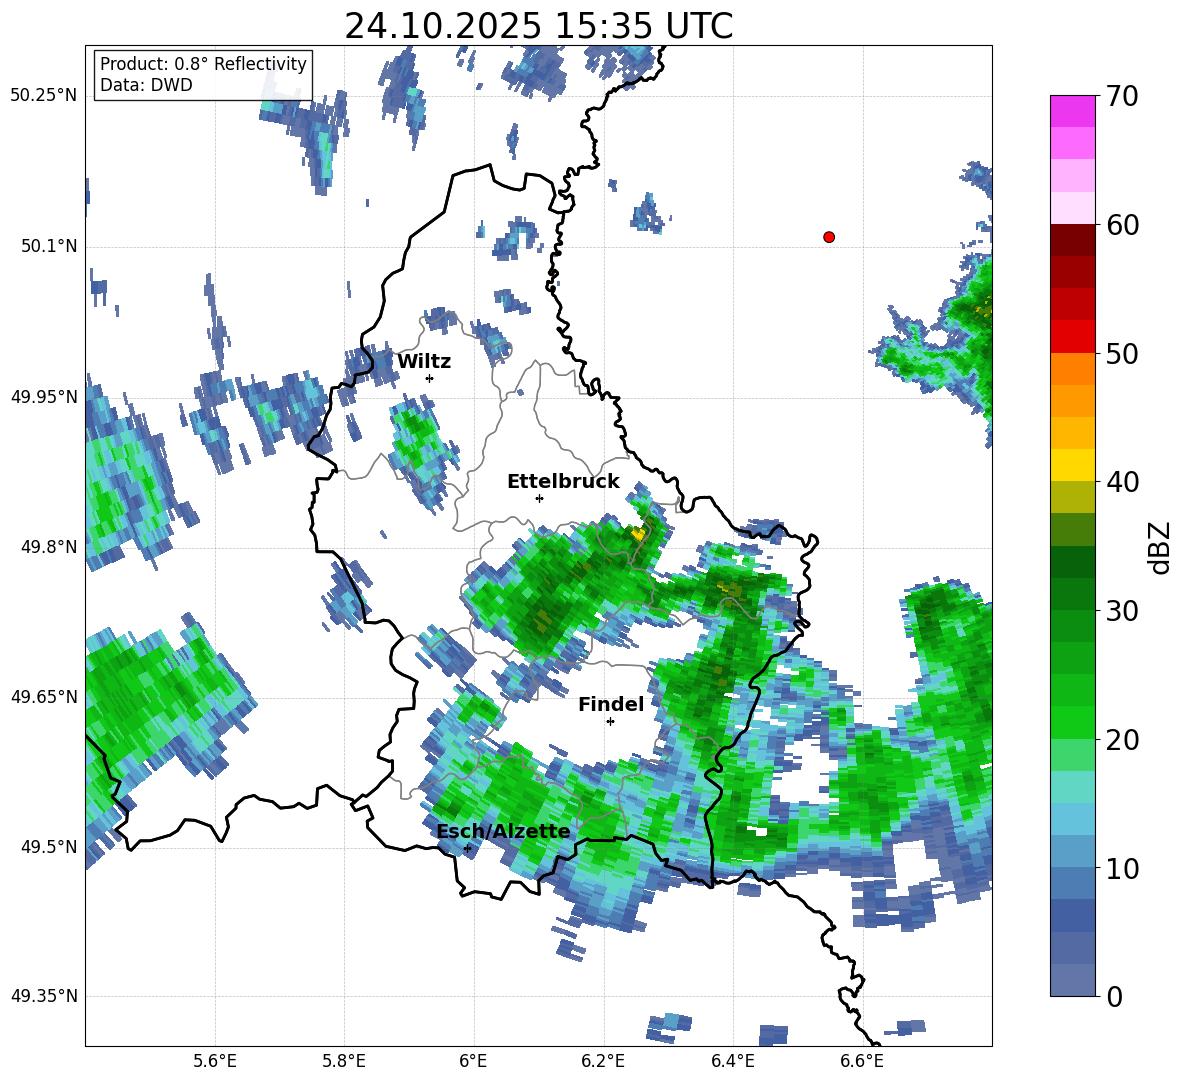This screenshot has width=1184, height=1081.
Task: Click the 10 value on colorbar
Action: 1122,868
